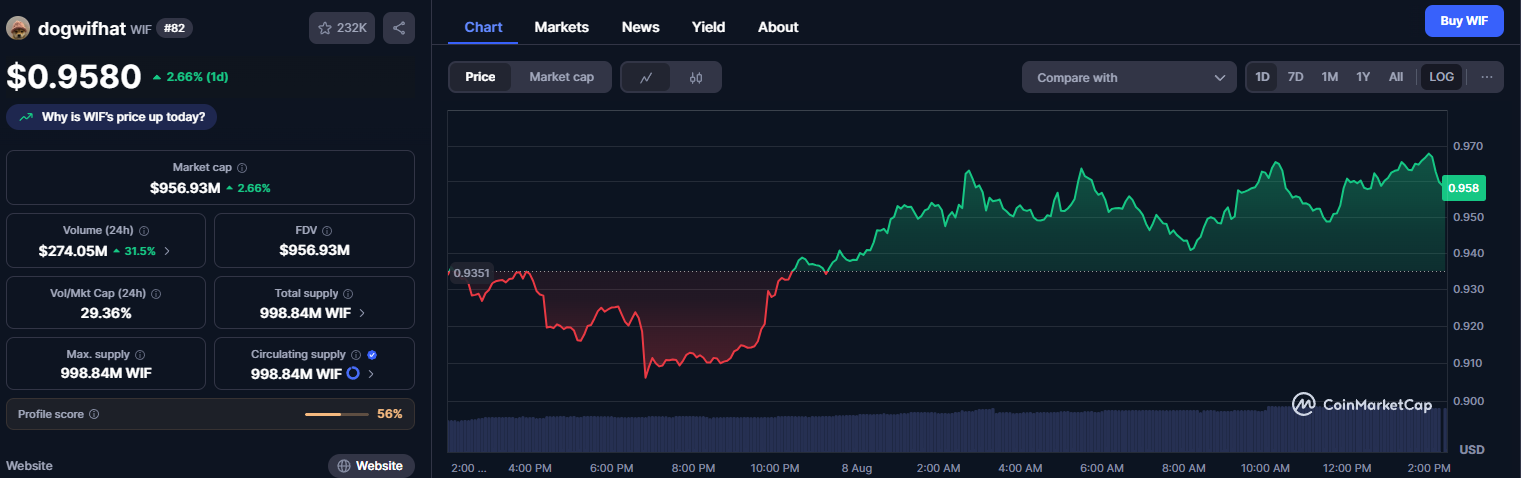
Task: Click the Max. supply info icon
Action: [x=139, y=355]
